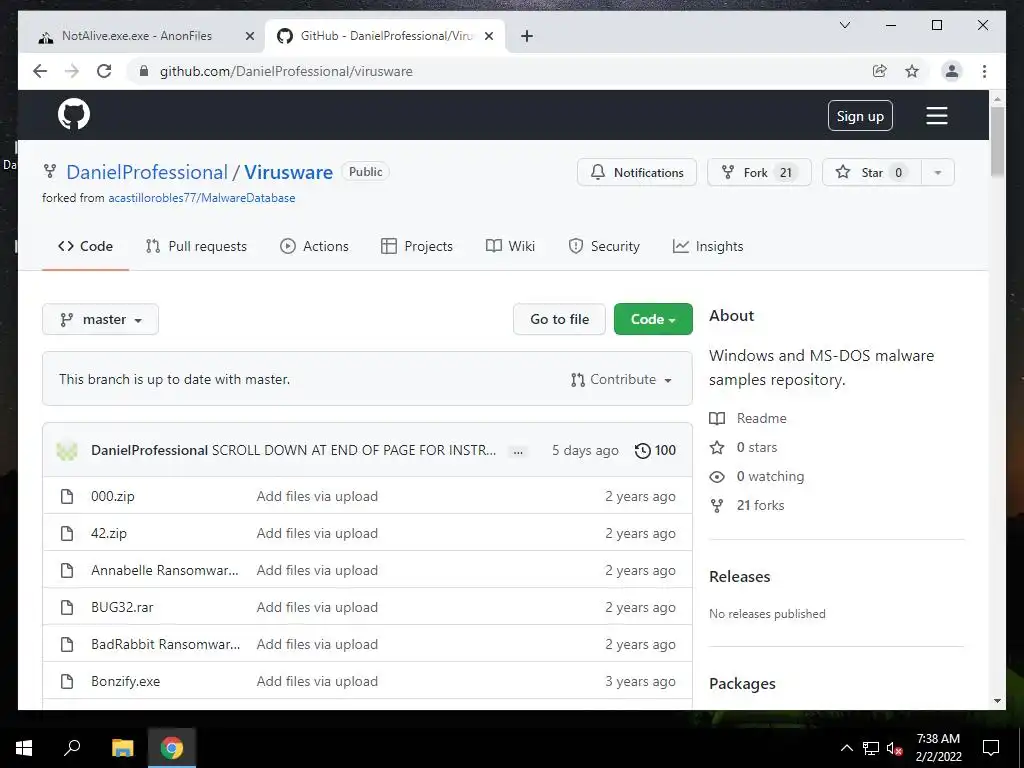Open Windows taskbar search

pyautogui.click(x=72, y=748)
